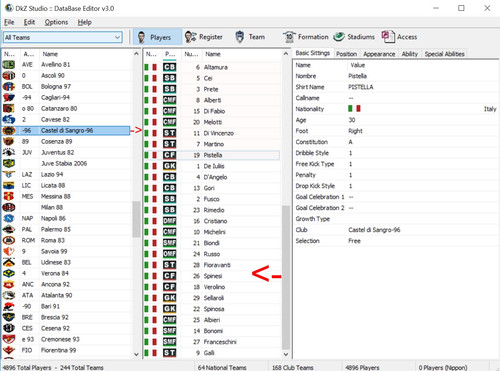Open the Access database icon
This screenshot has height=371, width=500.
tap(388, 37)
